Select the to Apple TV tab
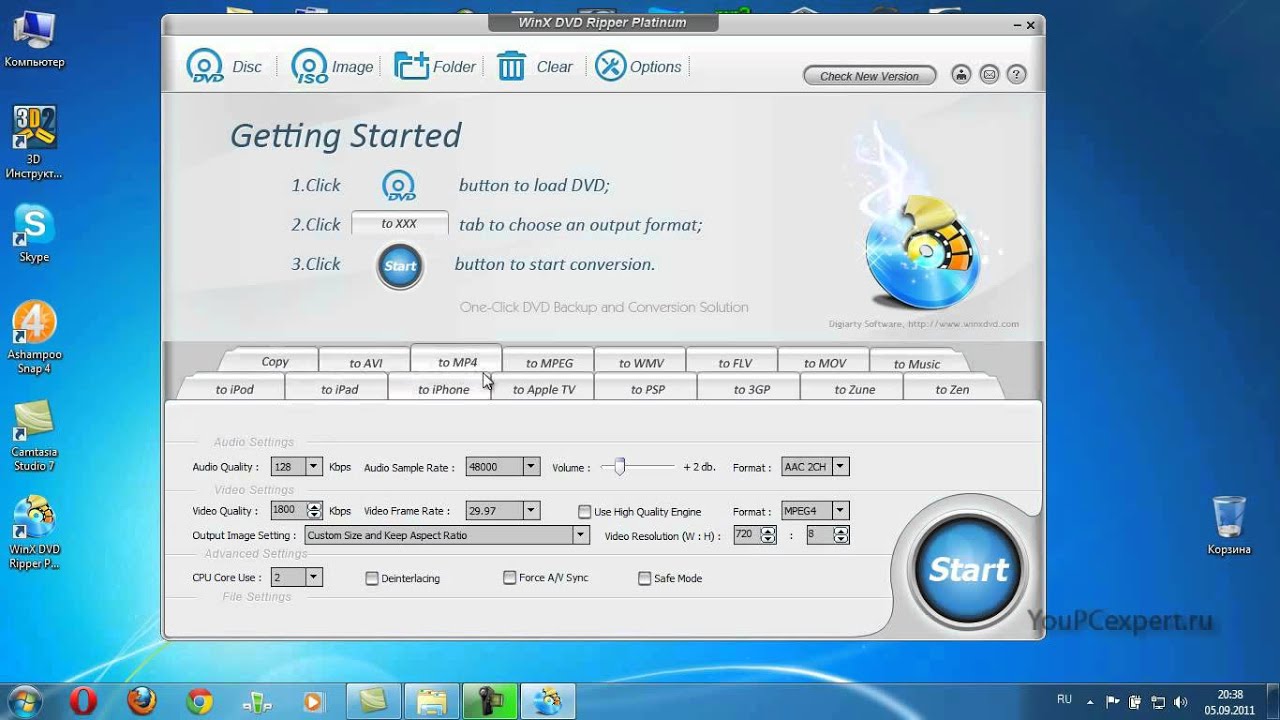Screen dimensions: 1280x720 544,389
